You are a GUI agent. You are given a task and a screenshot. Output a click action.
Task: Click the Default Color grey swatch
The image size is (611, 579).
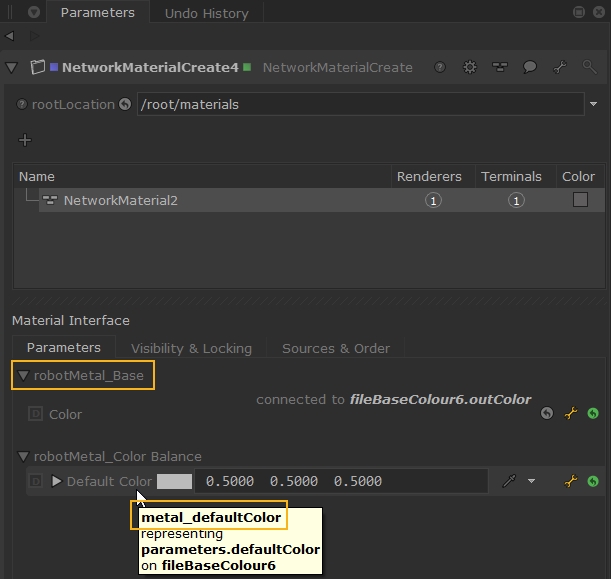coord(174,481)
